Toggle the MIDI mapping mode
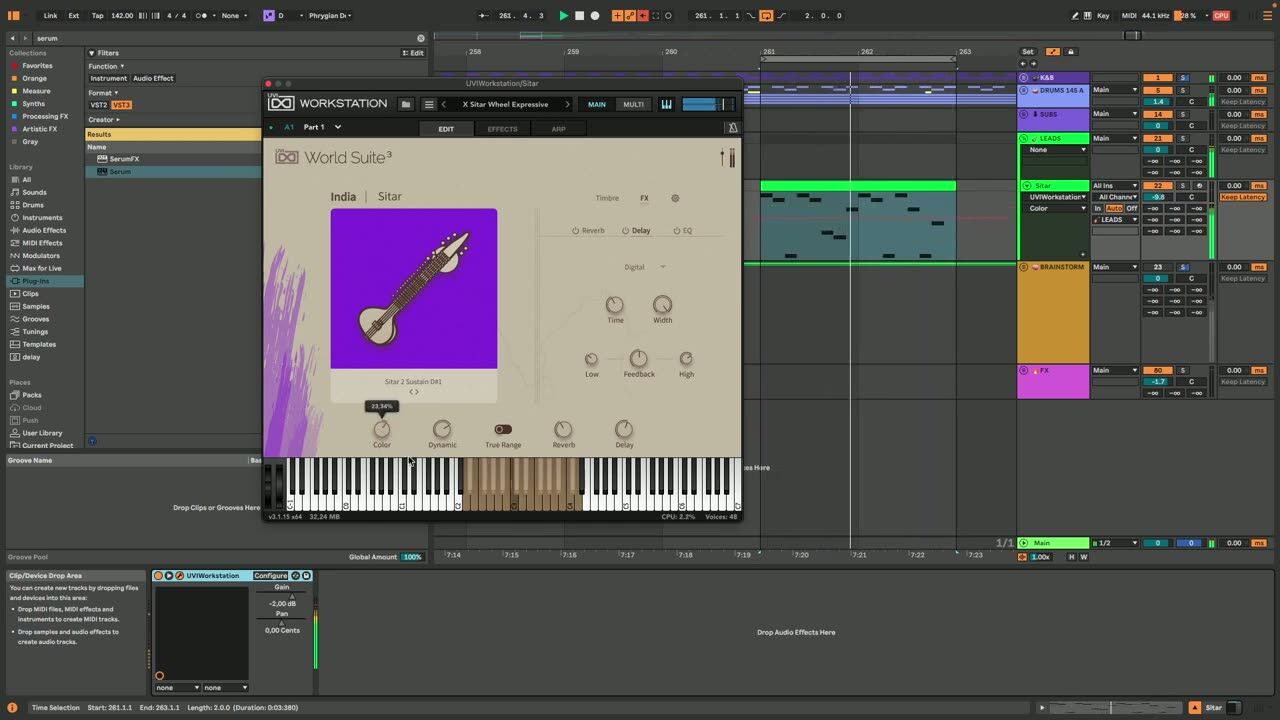Image resolution: width=1280 pixels, height=720 pixels. [x=1129, y=16]
